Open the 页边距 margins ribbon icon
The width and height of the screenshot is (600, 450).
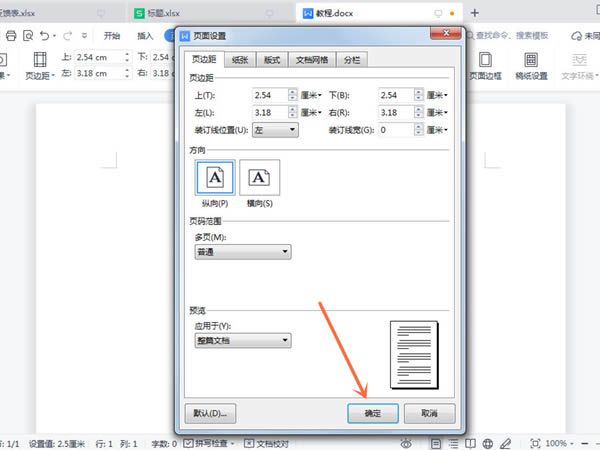[x=40, y=65]
